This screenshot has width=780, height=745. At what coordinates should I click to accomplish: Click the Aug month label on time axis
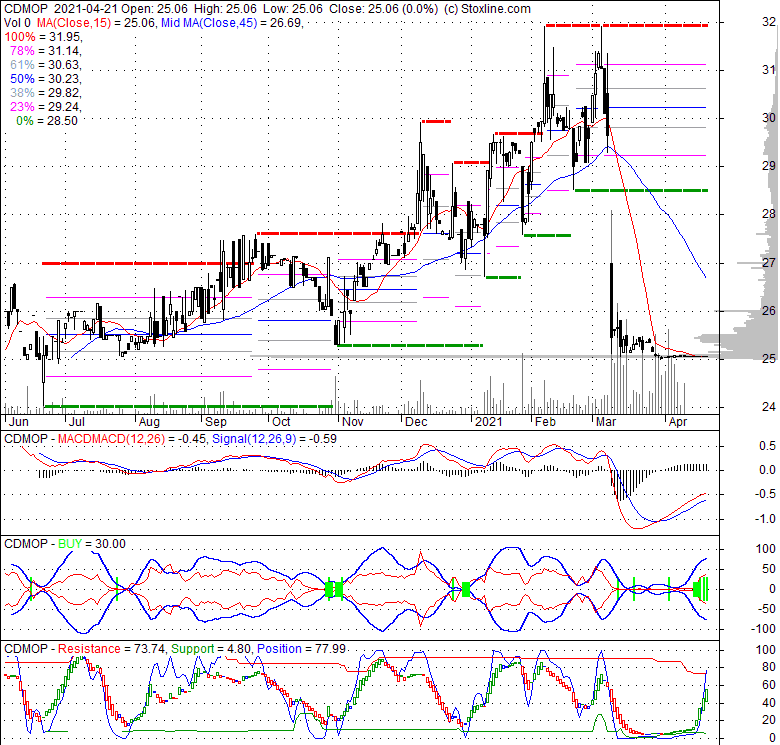click(x=149, y=422)
